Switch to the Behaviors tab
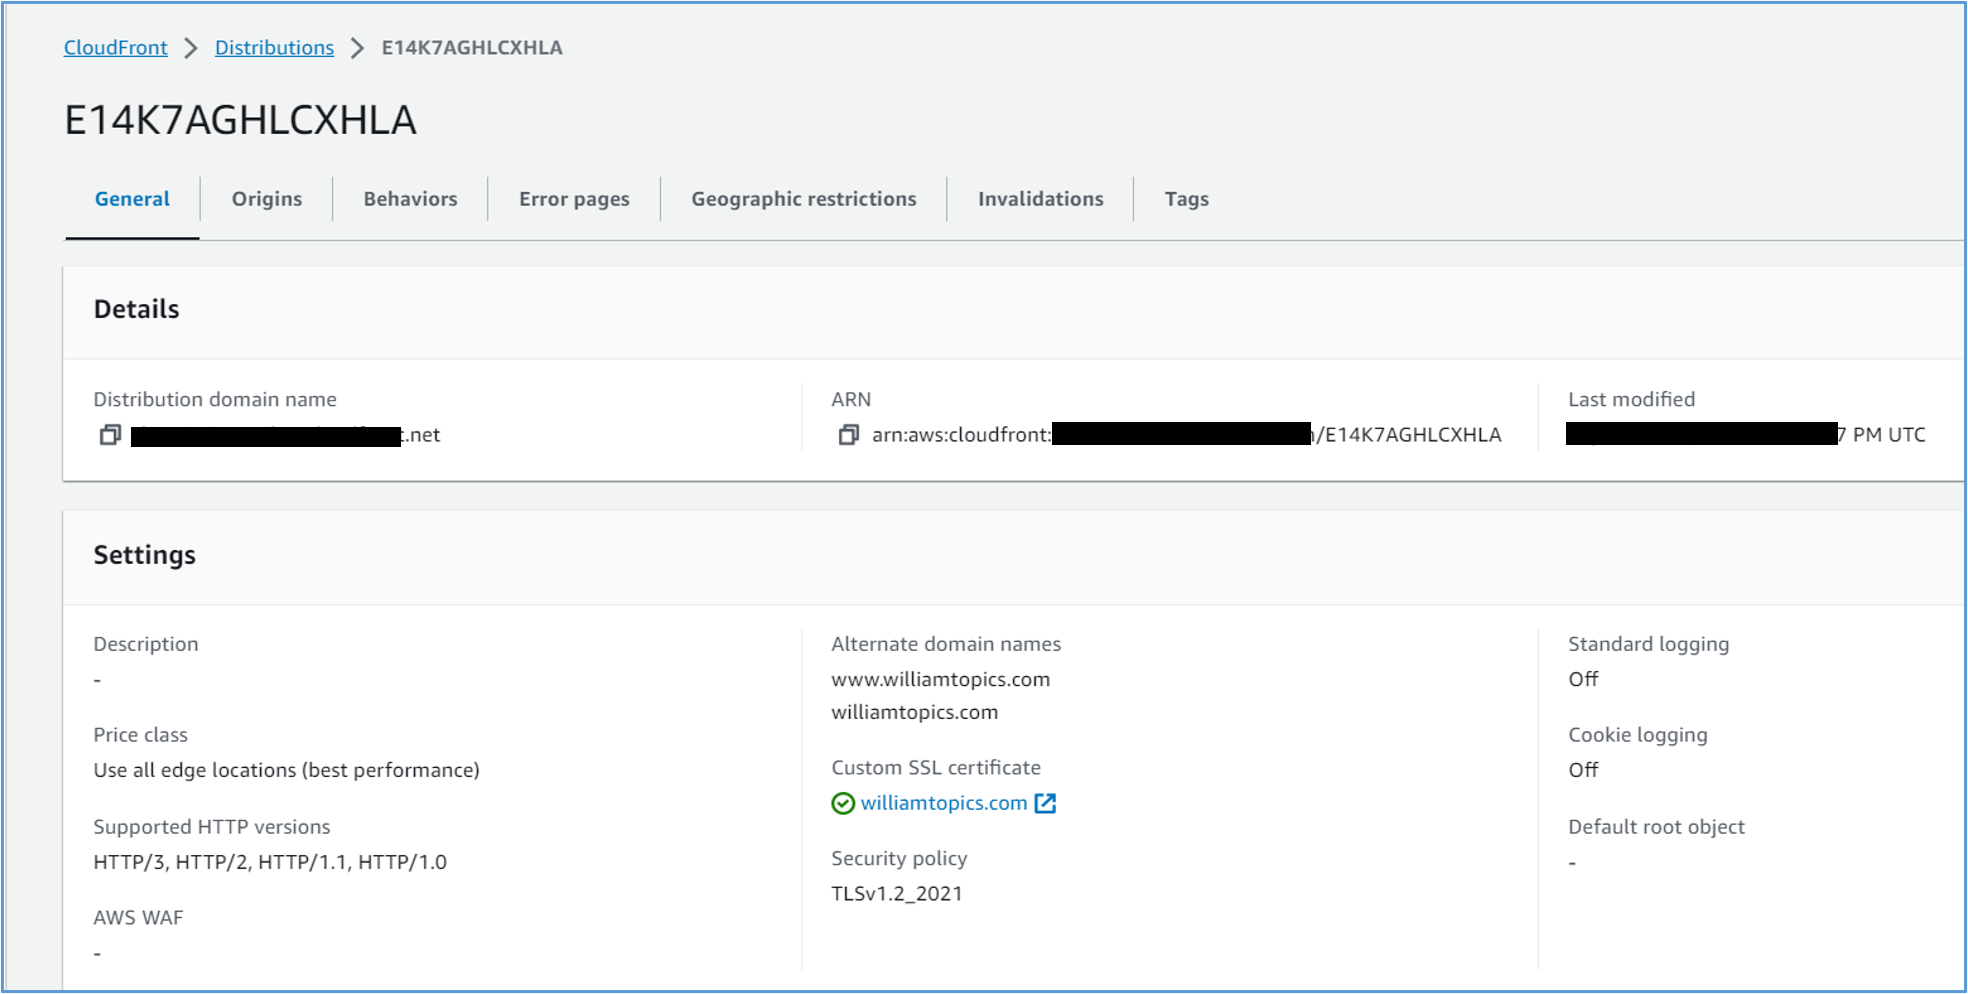The image size is (1968, 994). click(x=410, y=198)
